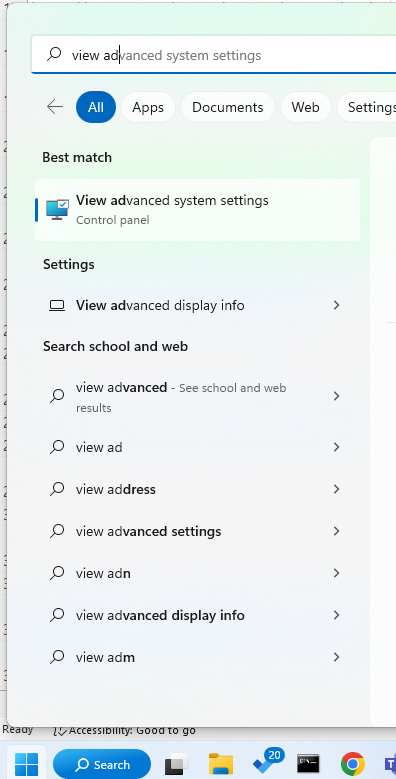Click search icon beside 'view ad'
This screenshot has width=396, height=779.
click(x=57, y=447)
